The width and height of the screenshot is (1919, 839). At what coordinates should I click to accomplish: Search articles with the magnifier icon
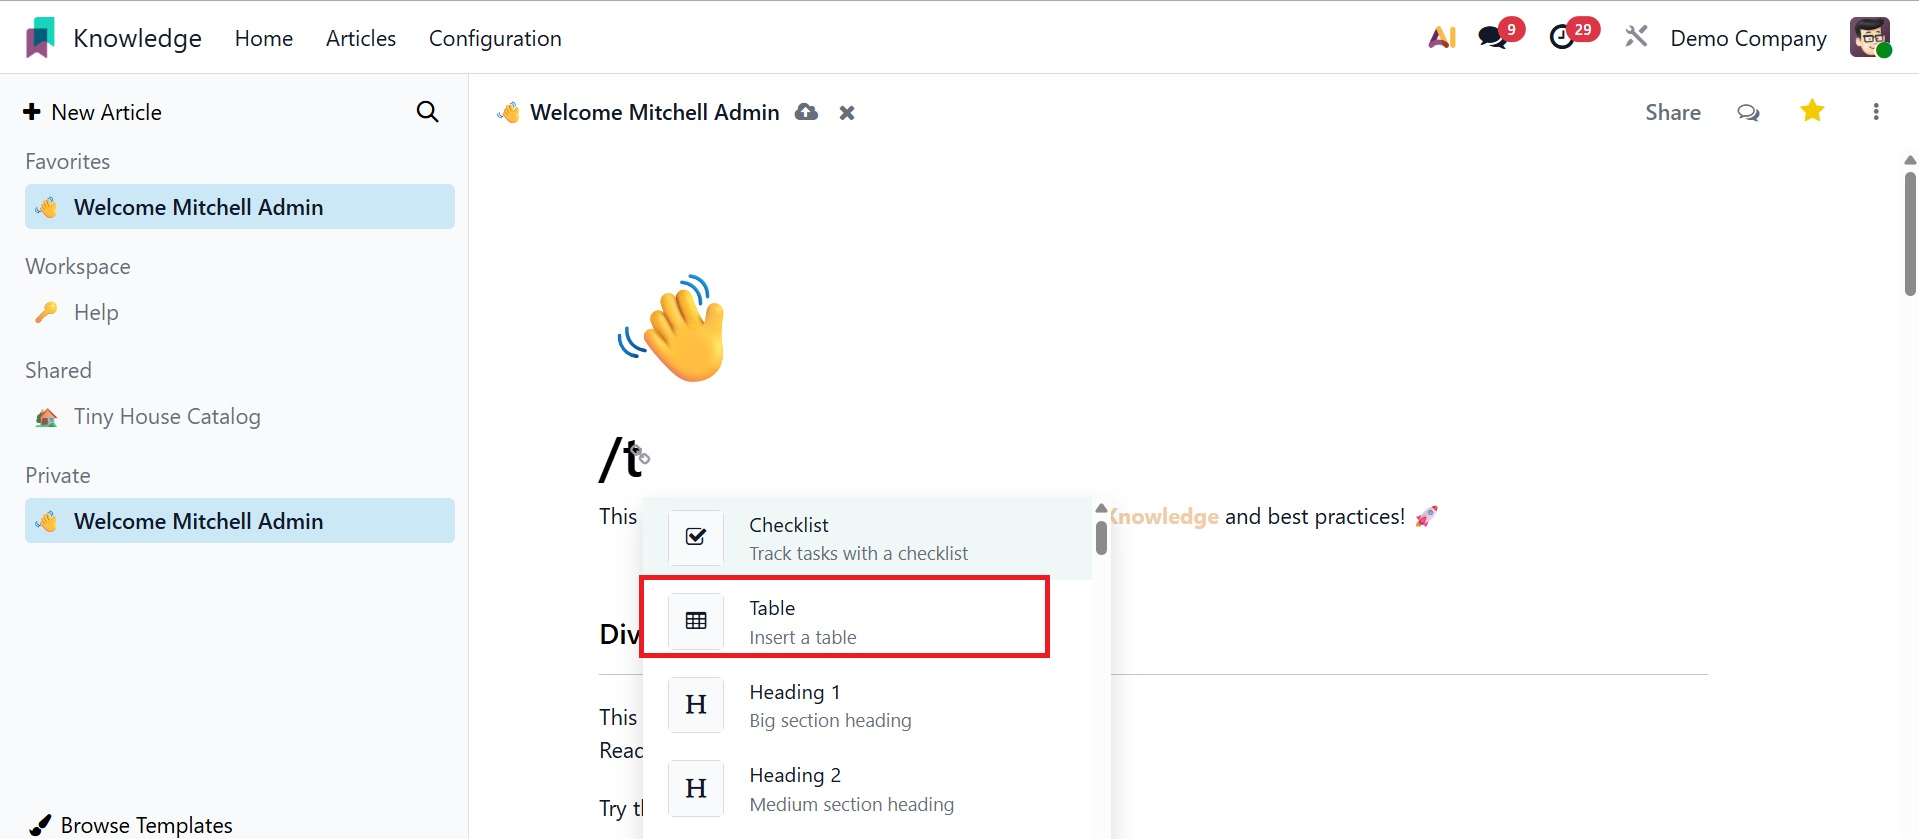pyautogui.click(x=427, y=112)
